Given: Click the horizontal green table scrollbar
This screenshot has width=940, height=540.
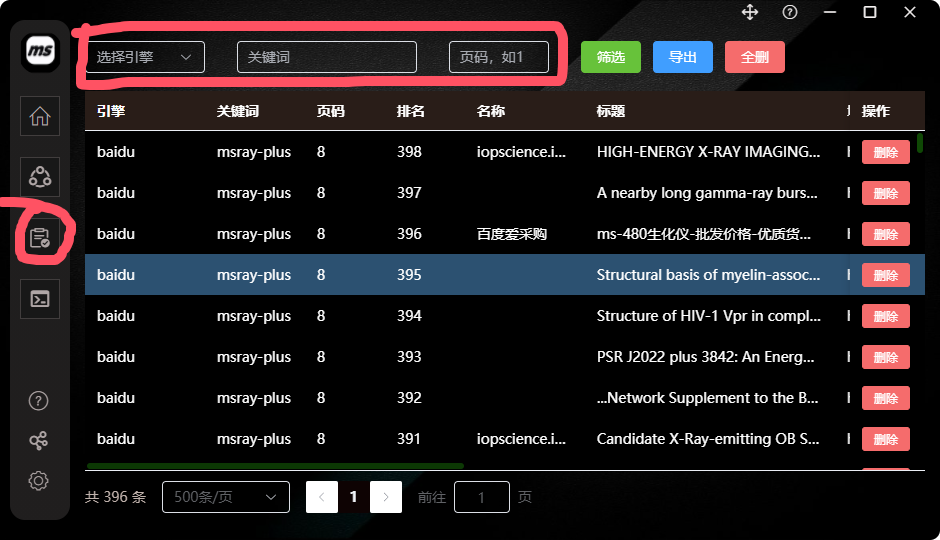Looking at the screenshot, I should pyautogui.click(x=275, y=466).
